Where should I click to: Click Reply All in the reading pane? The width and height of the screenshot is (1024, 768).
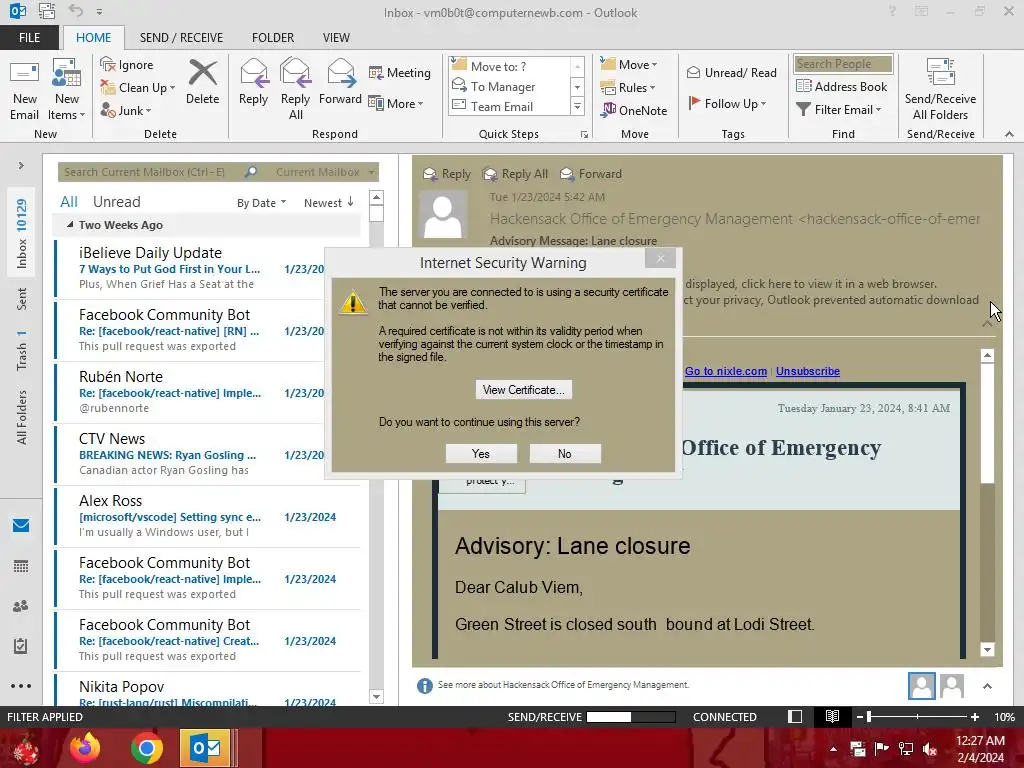tap(515, 174)
